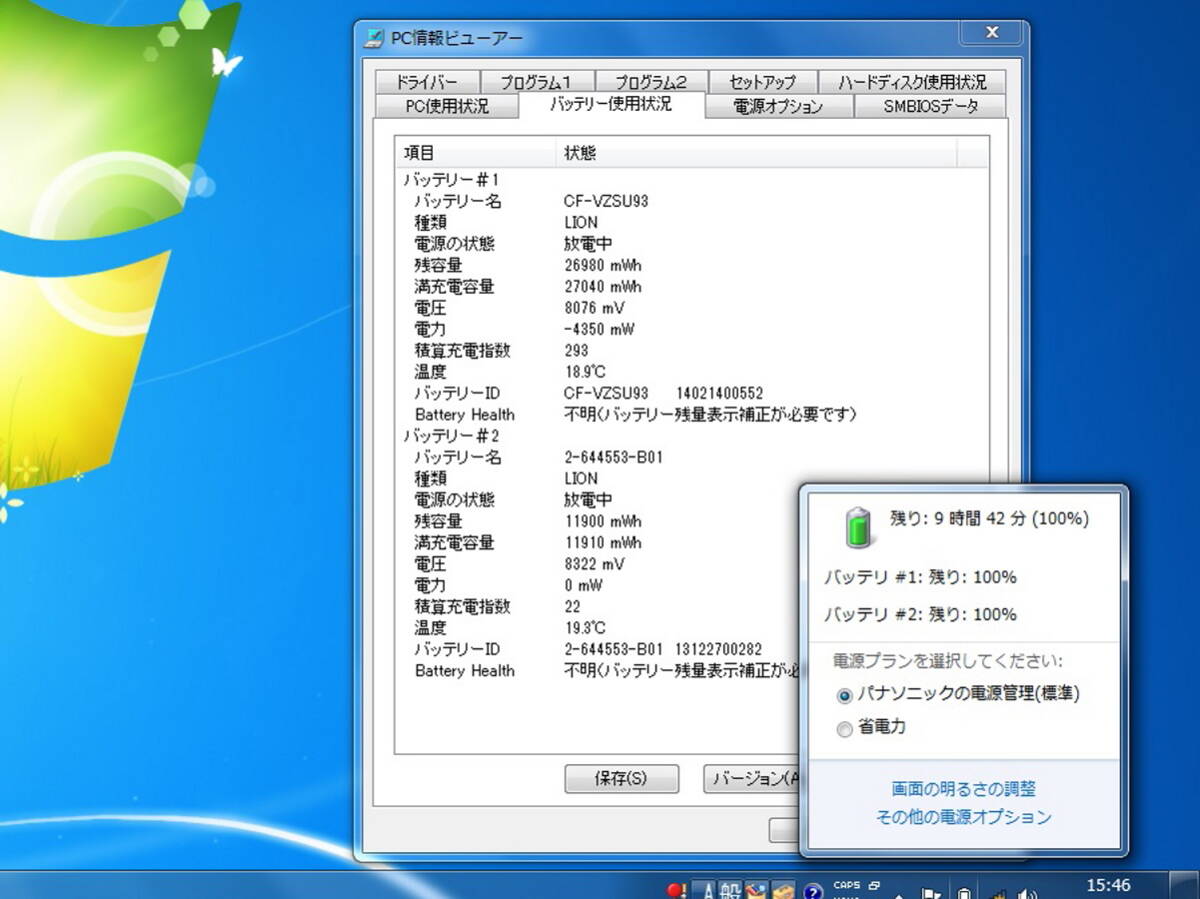This screenshot has width=1200, height=899.
Task: Open その他の電源オプション link
Action: [x=963, y=817]
